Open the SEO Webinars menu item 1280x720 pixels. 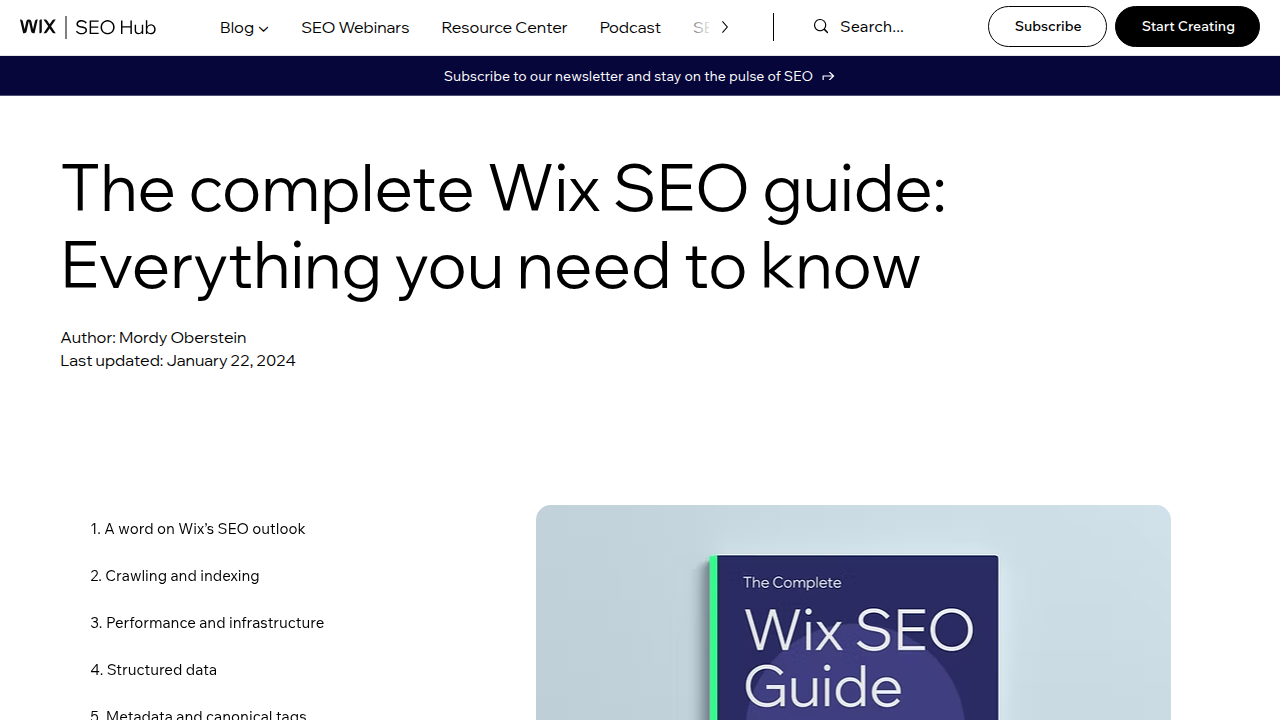click(355, 28)
